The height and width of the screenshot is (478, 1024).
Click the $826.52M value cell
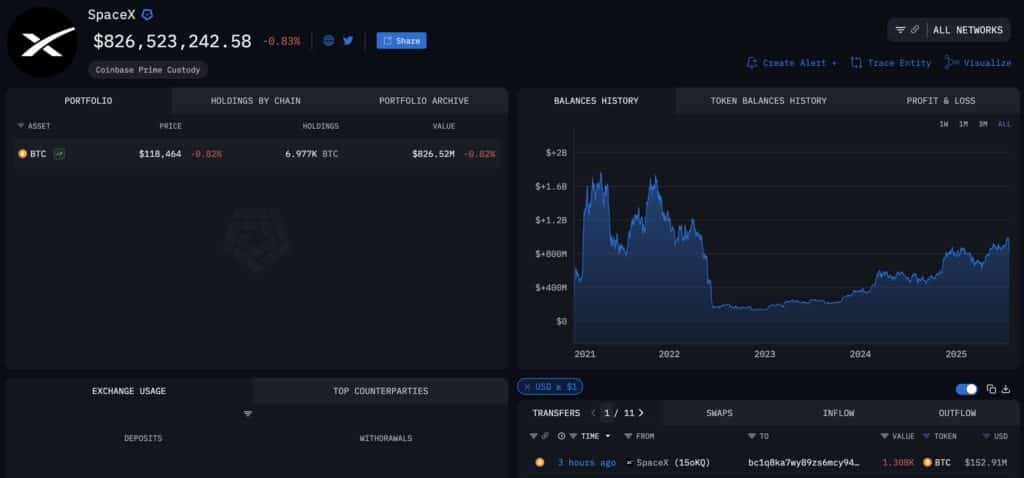click(x=433, y=154)
